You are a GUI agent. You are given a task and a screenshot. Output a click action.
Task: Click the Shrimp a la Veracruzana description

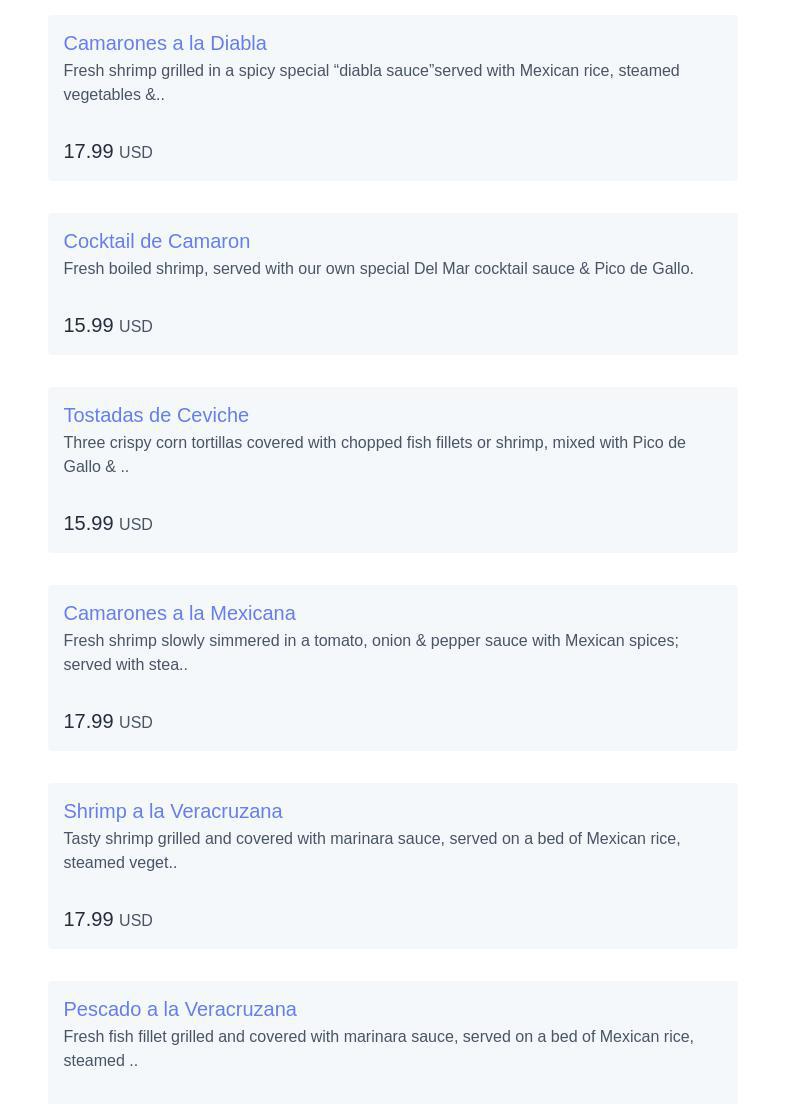pos(372,850)
